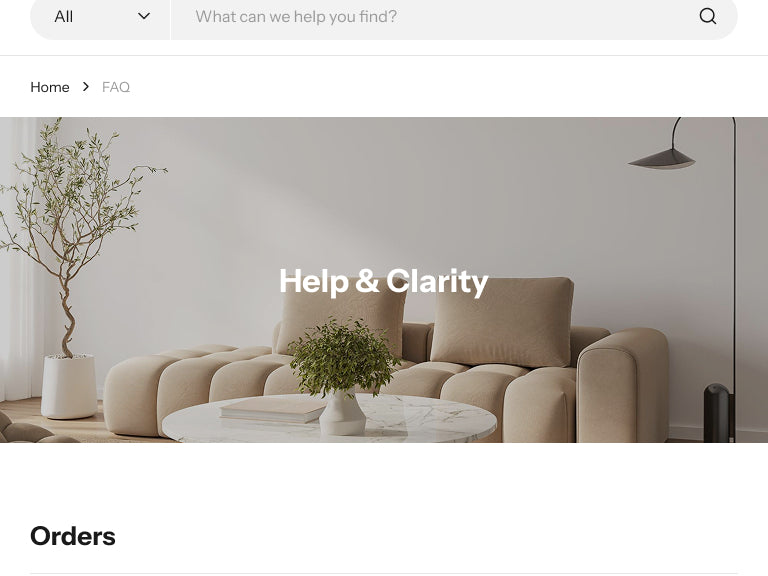Click the black cylinder beside the lamp base
The height and width of the screenshot is (576, 768).
coord(717,413)
